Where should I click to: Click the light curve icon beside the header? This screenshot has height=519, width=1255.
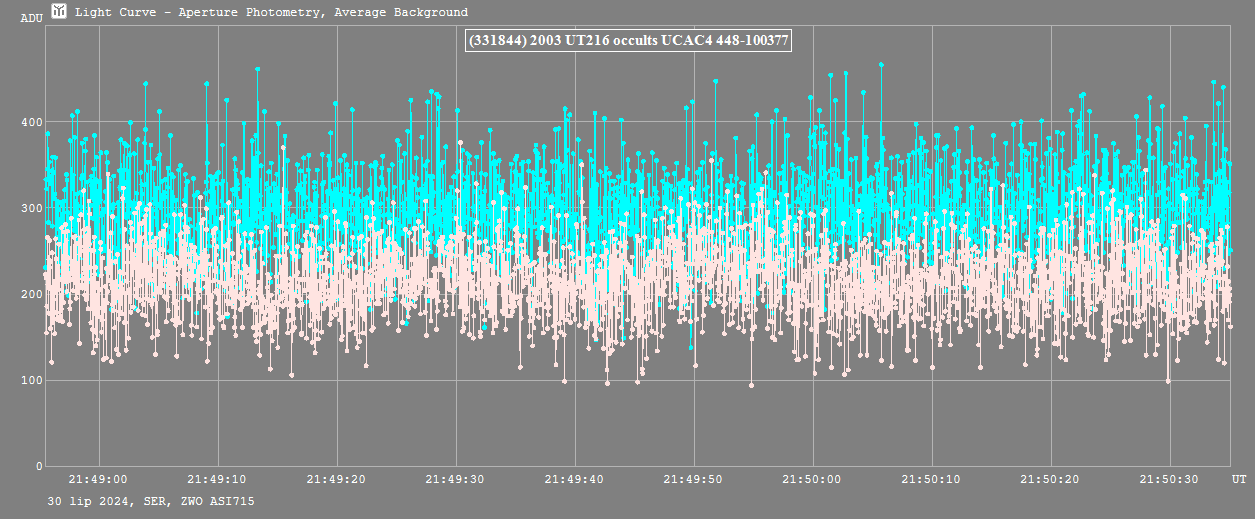[59, 12]
